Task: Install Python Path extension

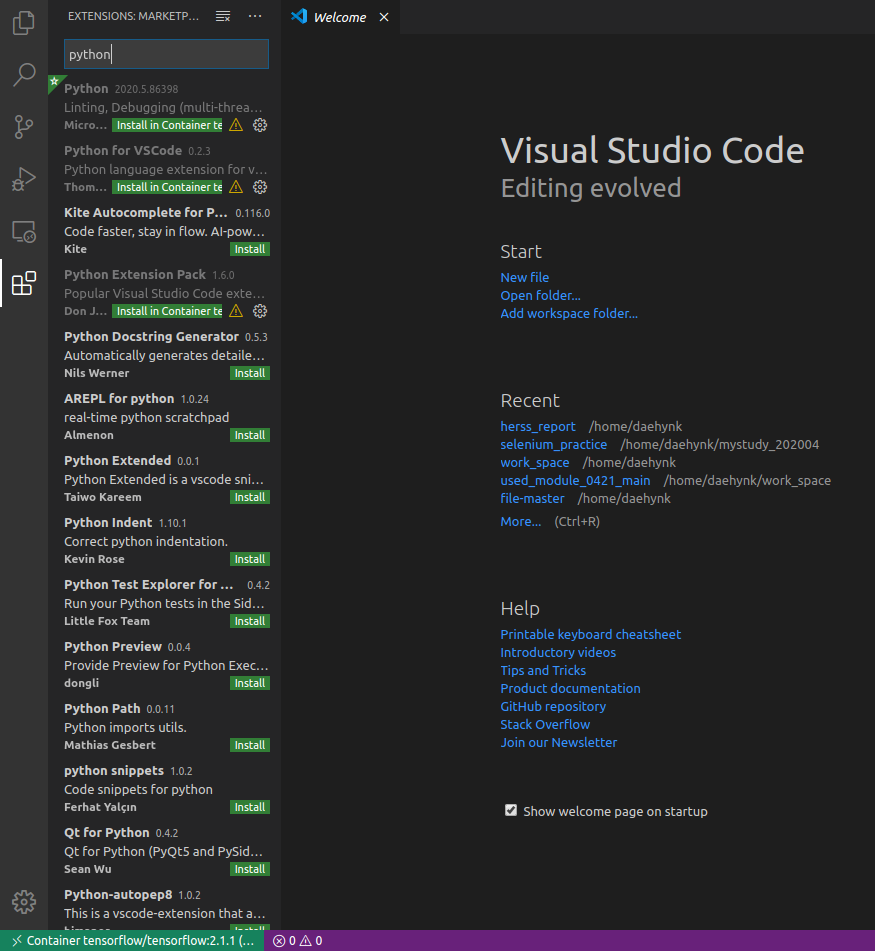Action: pos(250,745)
